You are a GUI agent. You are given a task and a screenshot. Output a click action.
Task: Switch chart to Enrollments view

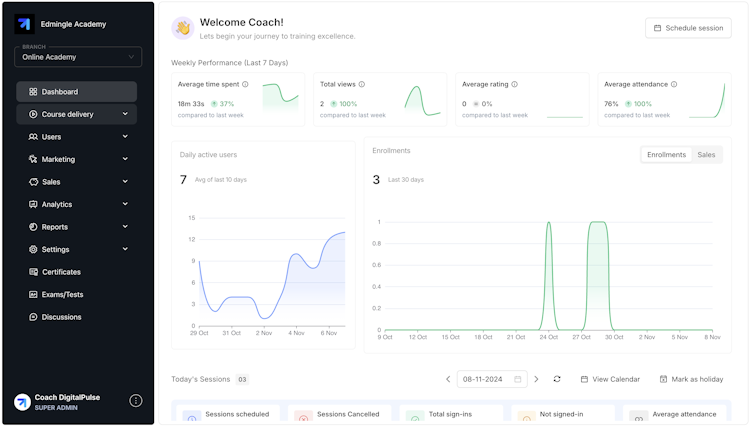point(666,155)
